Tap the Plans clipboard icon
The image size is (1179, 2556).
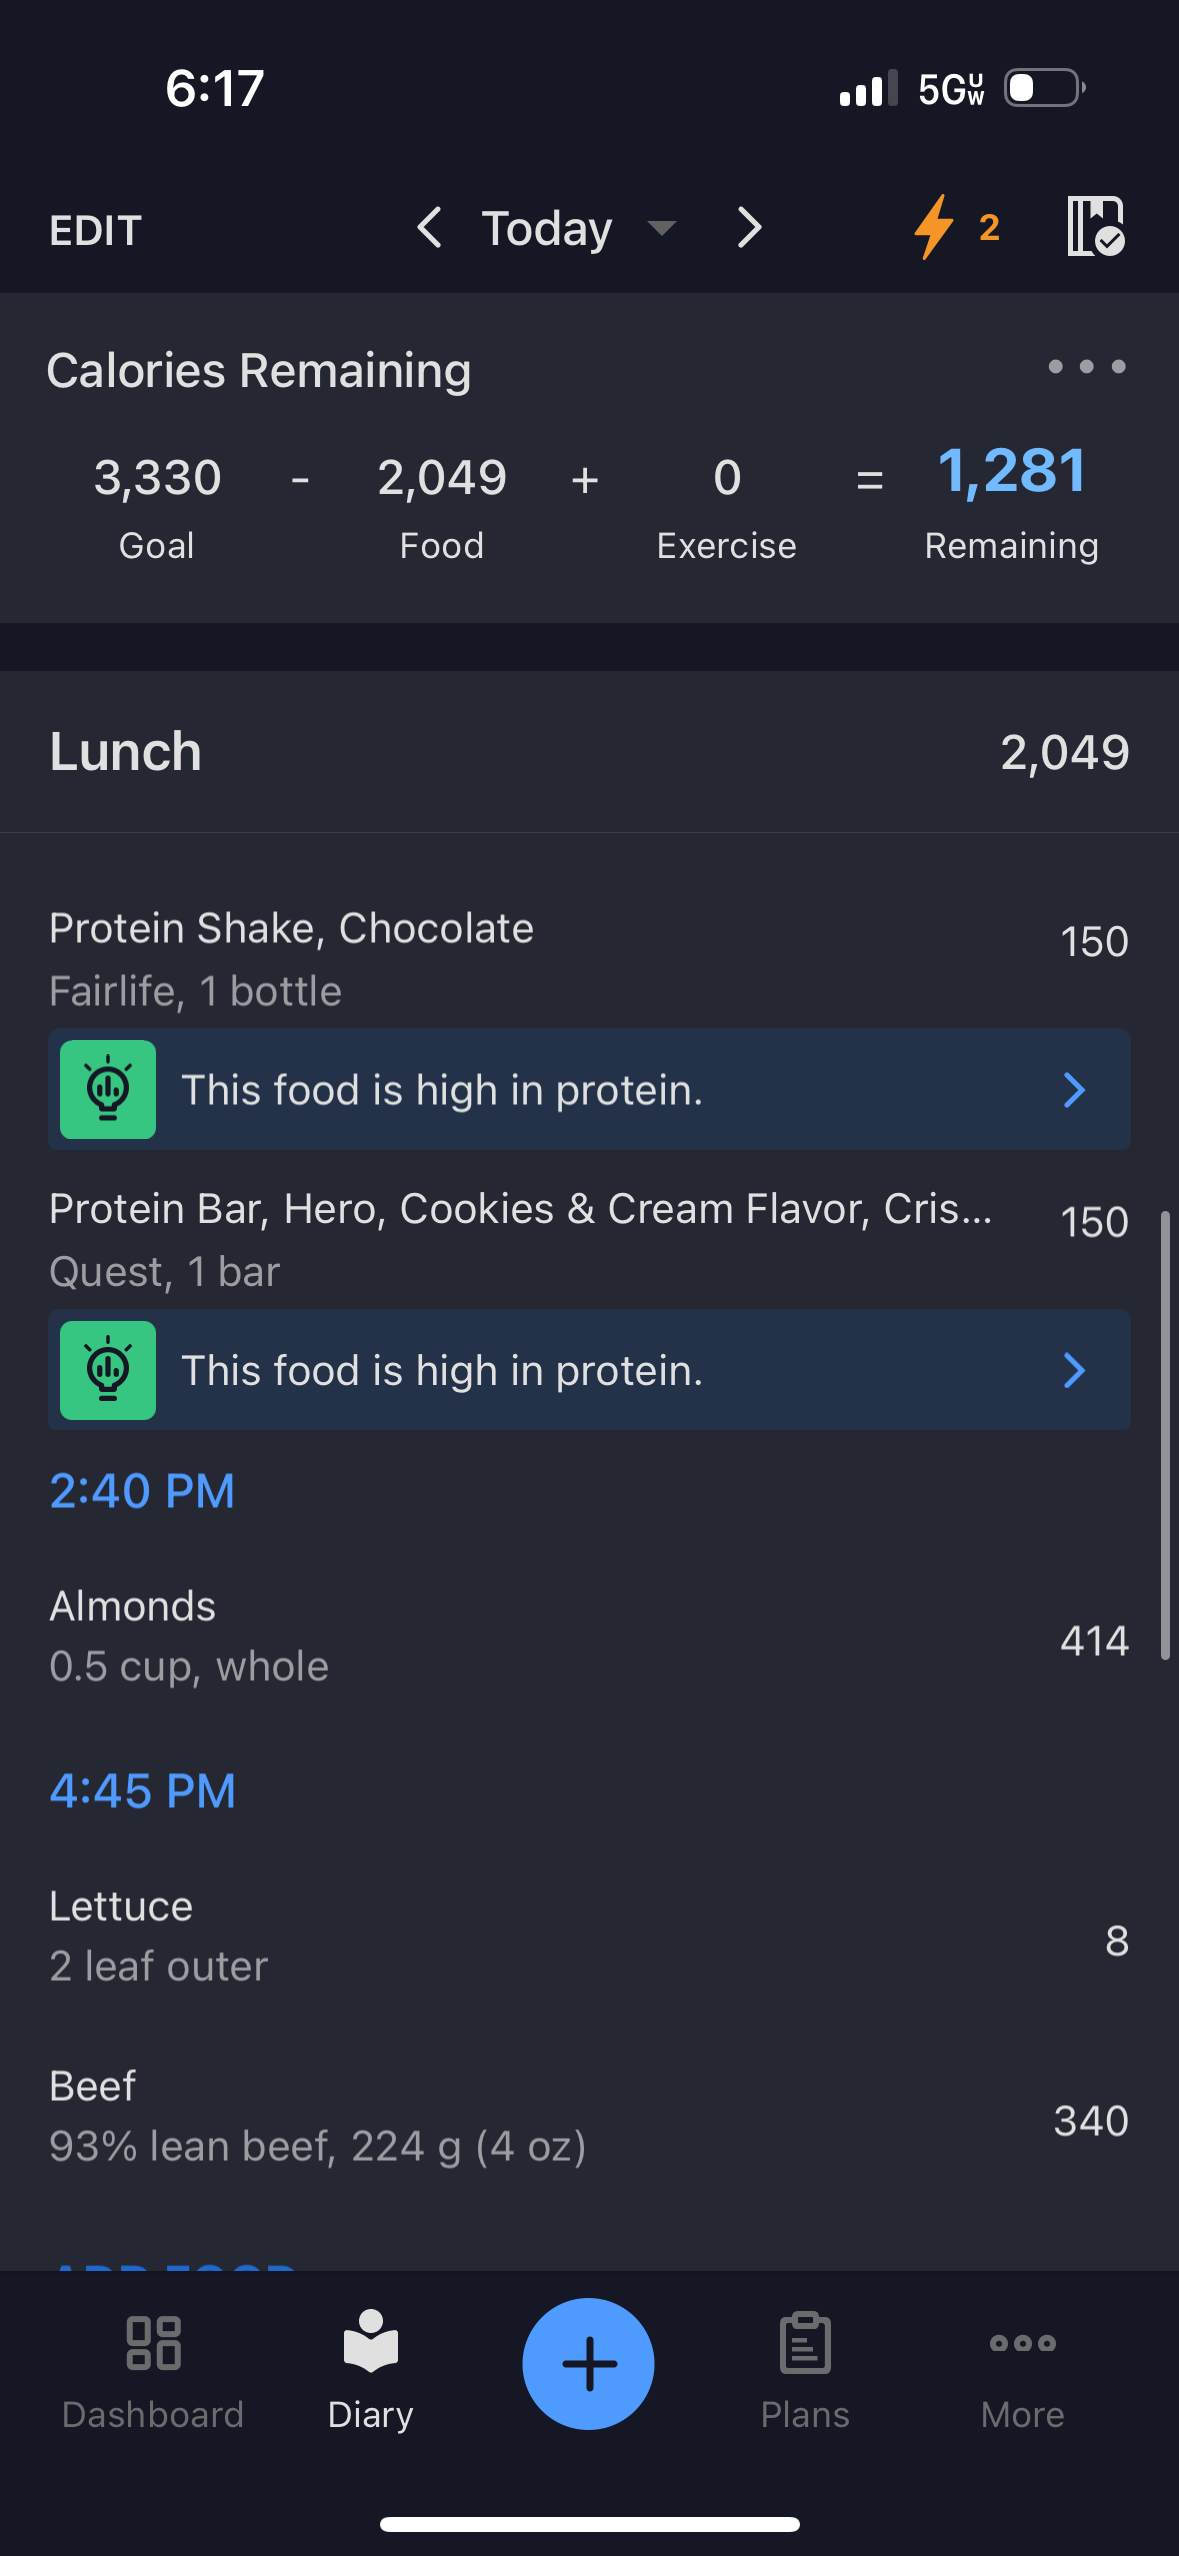(x=805, y=2342)
